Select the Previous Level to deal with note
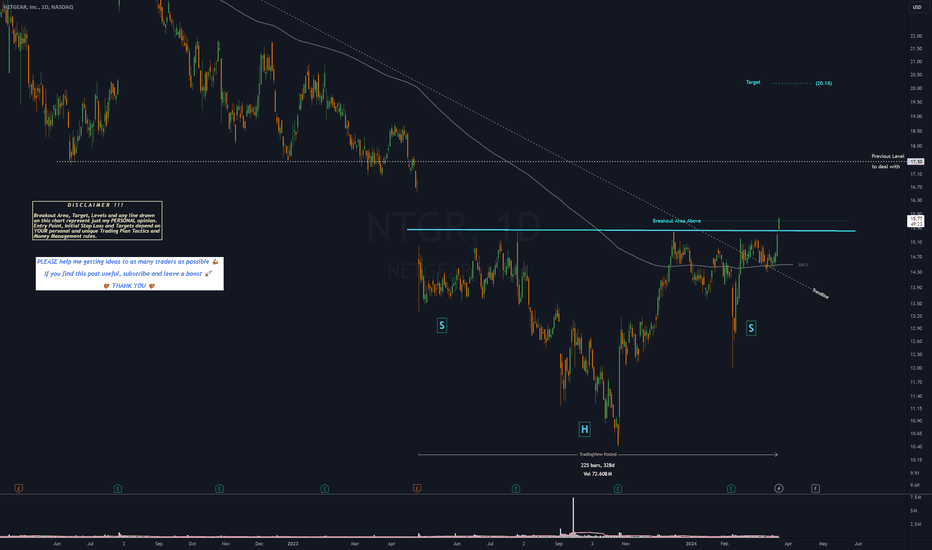 click(887, 162)
